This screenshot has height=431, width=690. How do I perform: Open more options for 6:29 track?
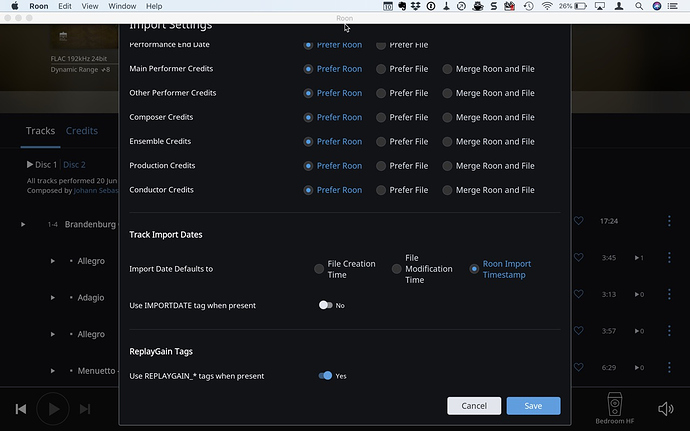(x=669, y=367)
